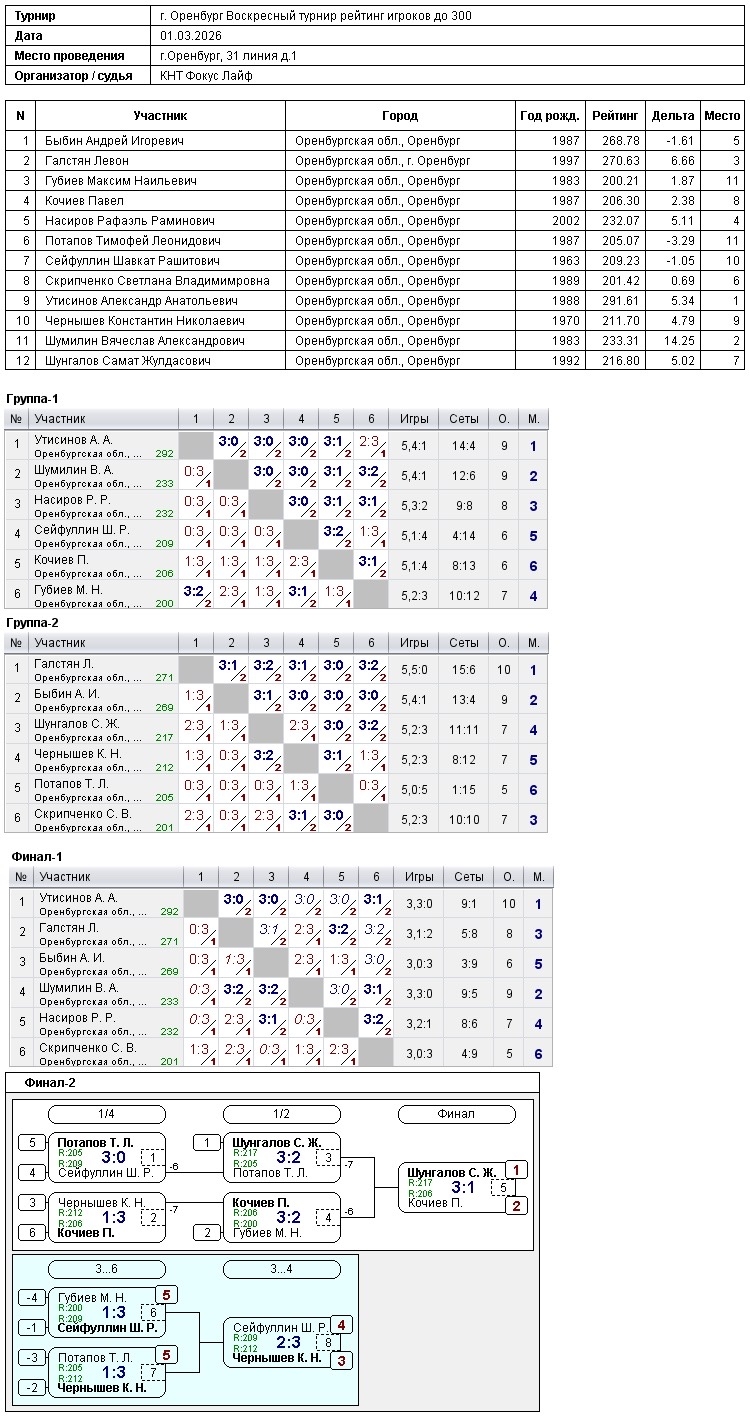
Task: Click the 3:1 score of the bracket final
Action: point(462,1187)
